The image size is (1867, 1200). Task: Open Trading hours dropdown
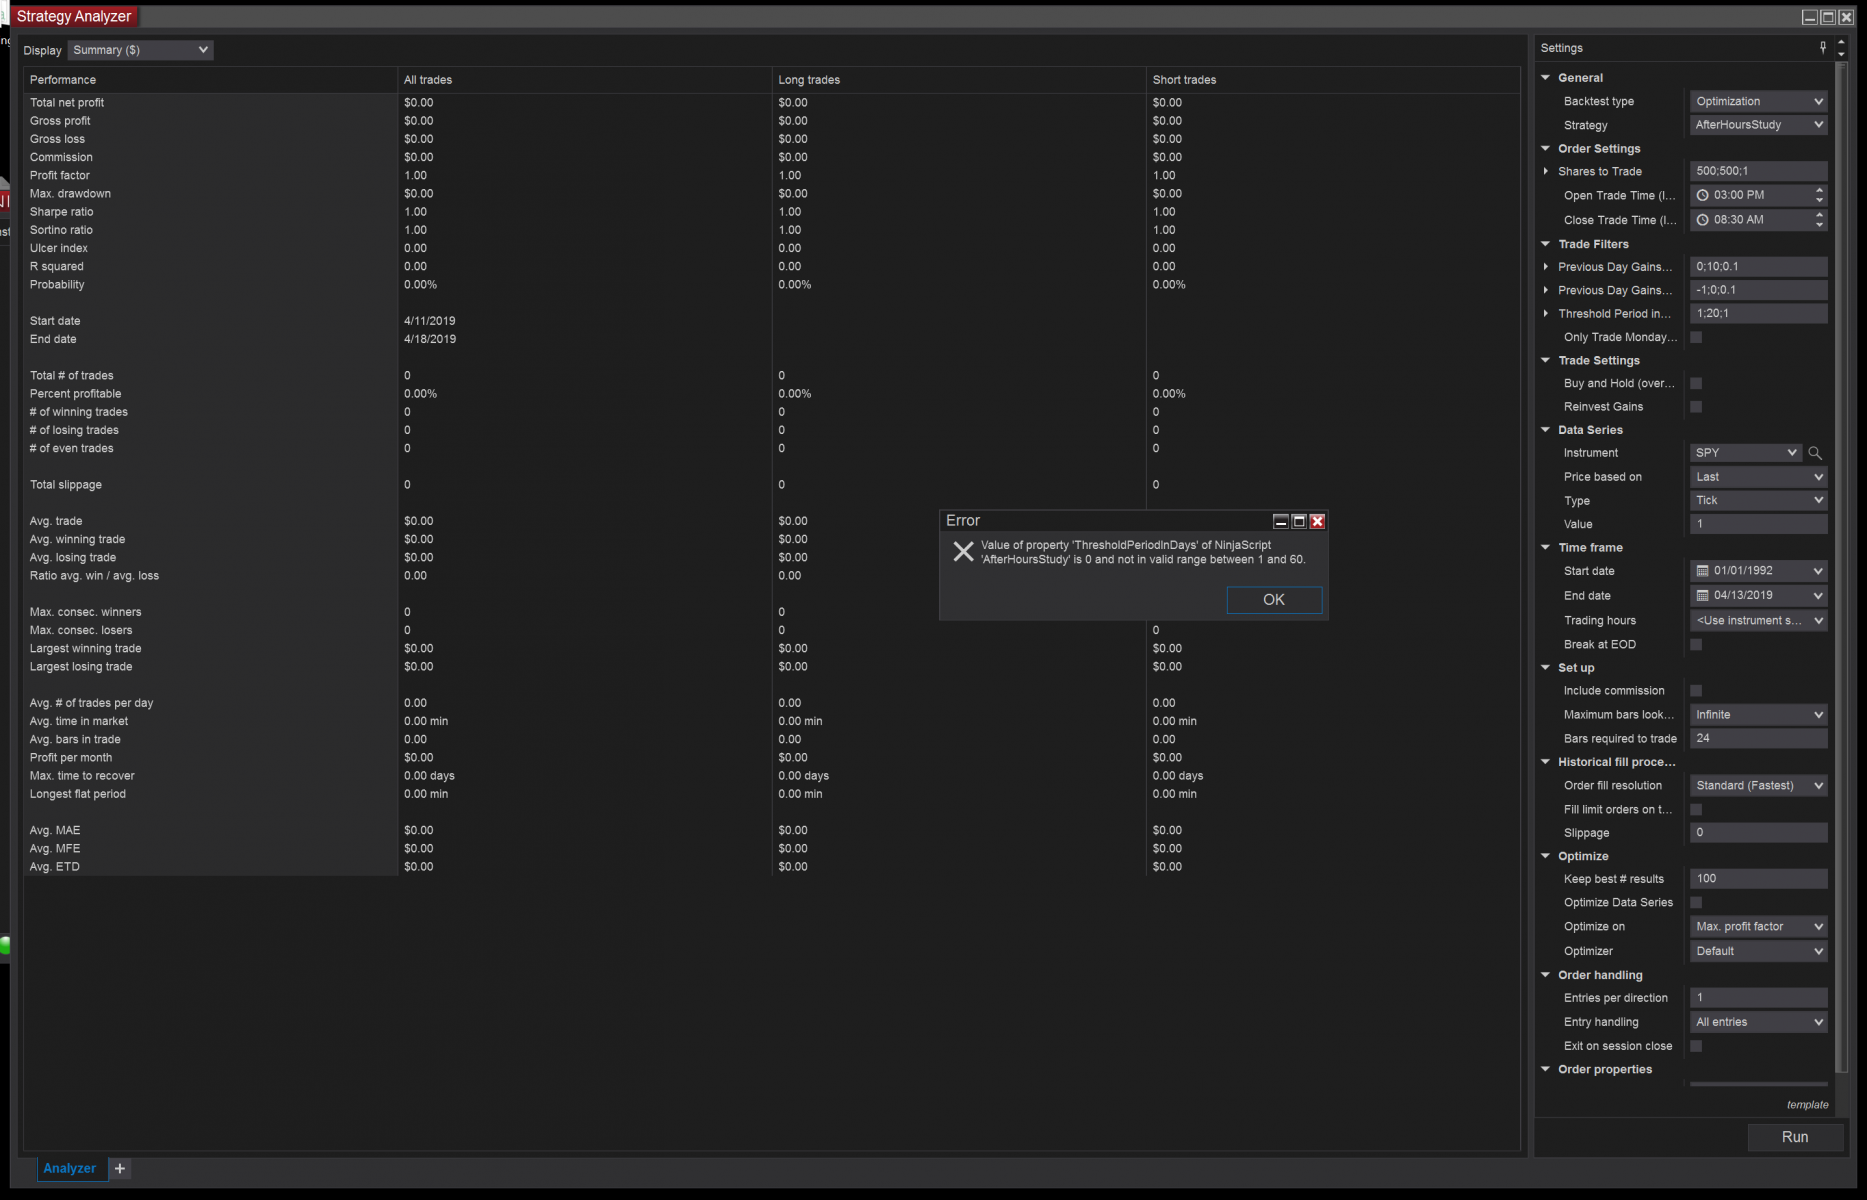1758,620
